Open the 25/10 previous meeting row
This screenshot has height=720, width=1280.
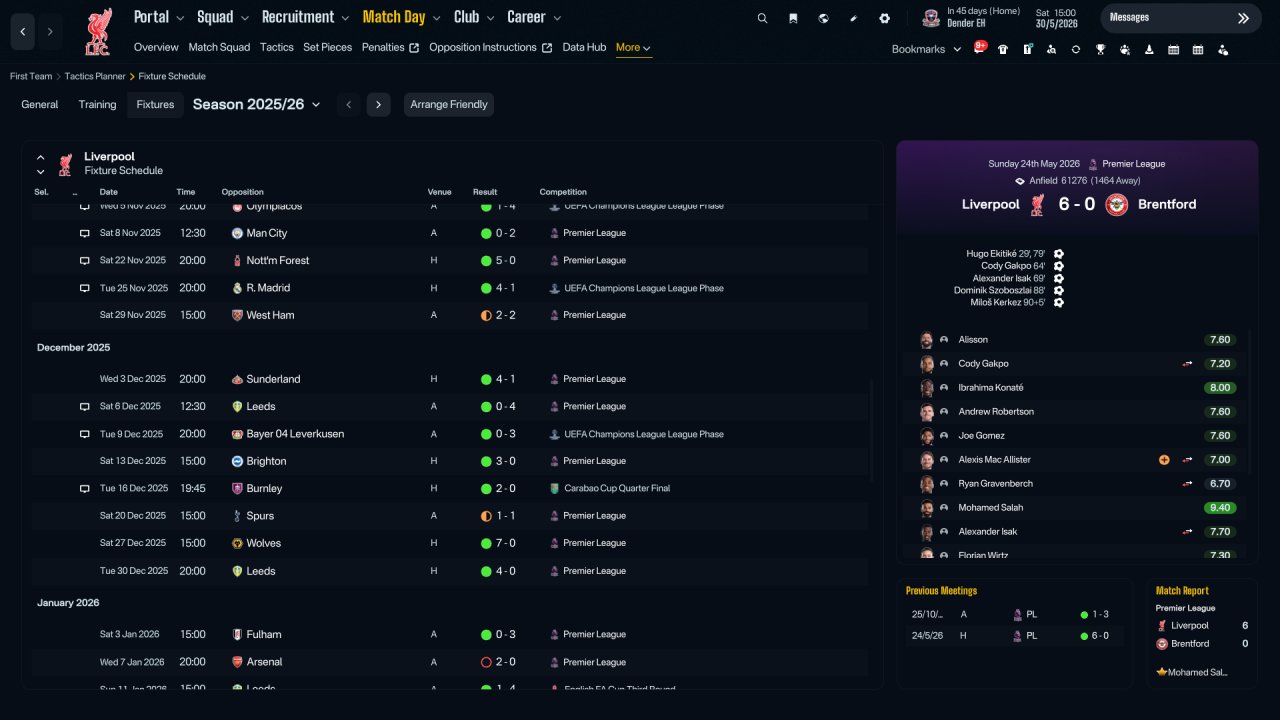tap(1014, 615)
